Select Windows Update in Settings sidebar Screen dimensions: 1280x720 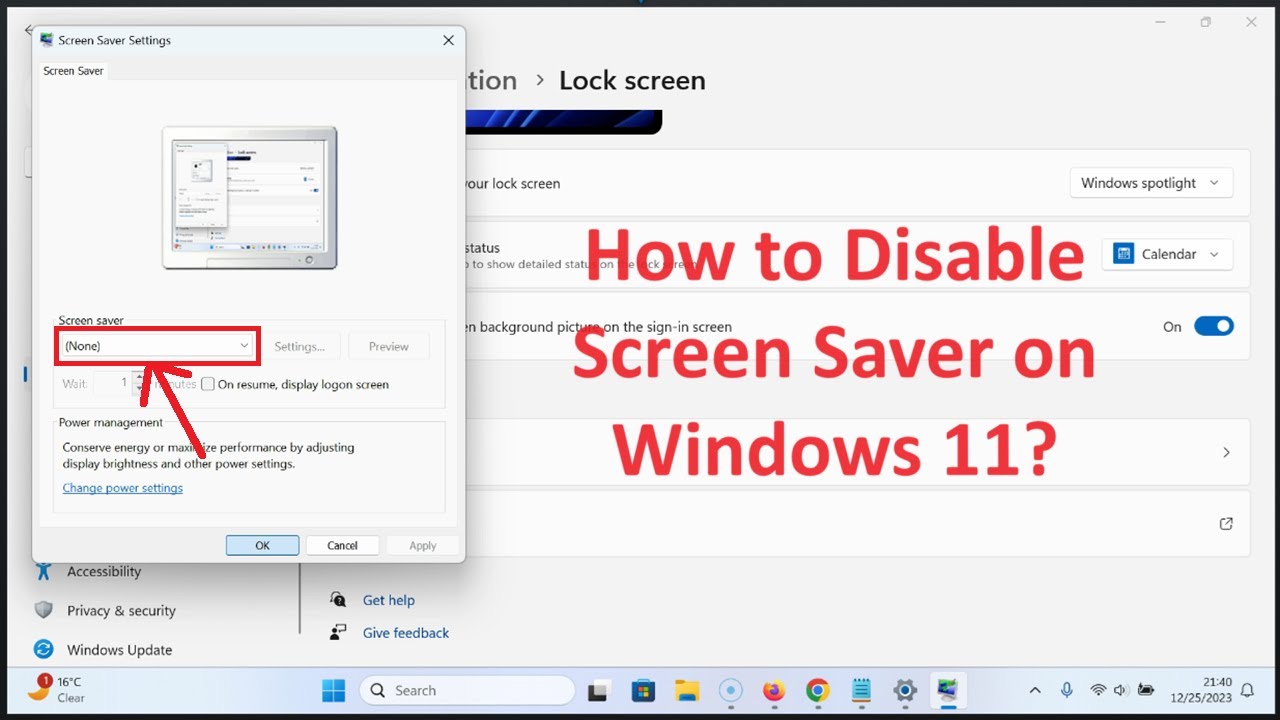click(x=119, y=650)
